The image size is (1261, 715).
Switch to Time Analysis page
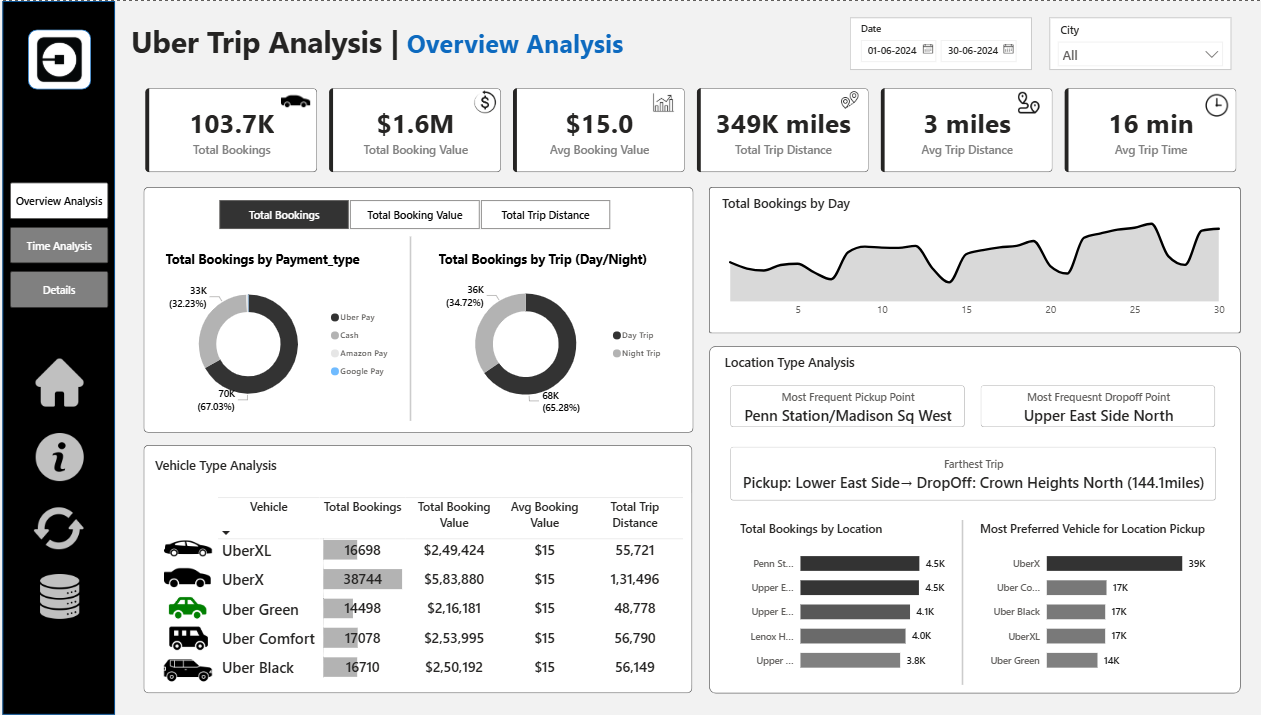tap(59, 246)
